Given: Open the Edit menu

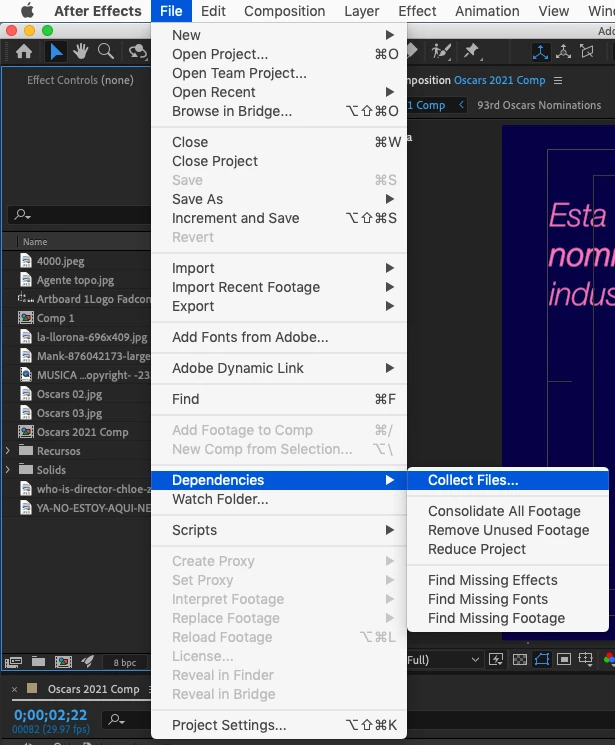Looking at the screenshot, I should tap(213, 11).
